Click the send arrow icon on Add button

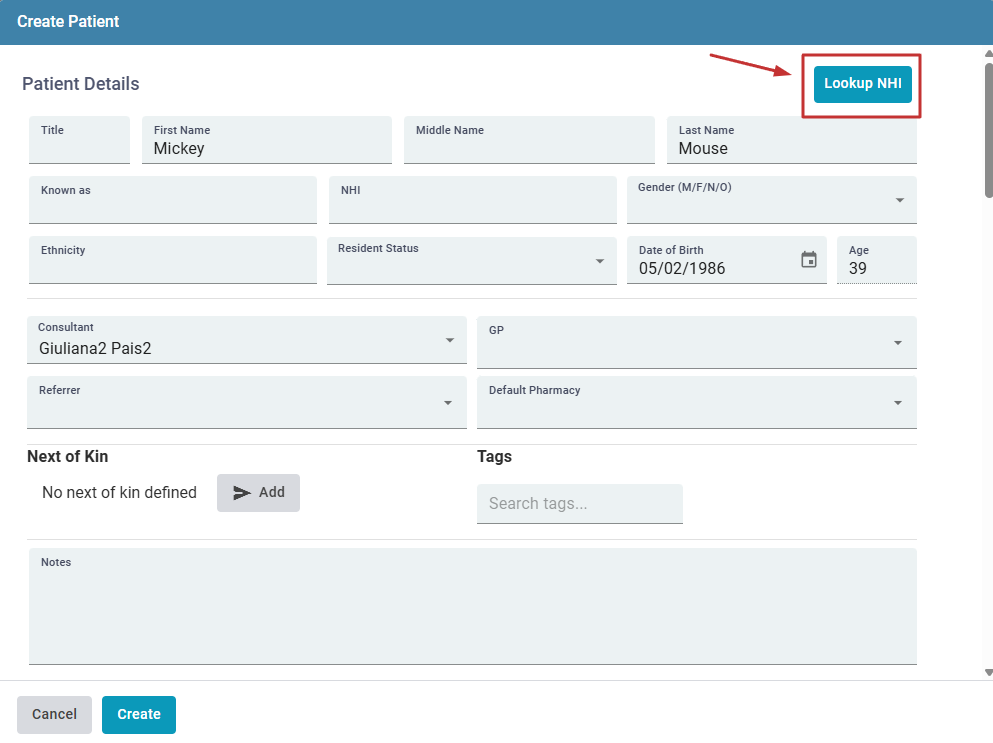tap(242, 492)
